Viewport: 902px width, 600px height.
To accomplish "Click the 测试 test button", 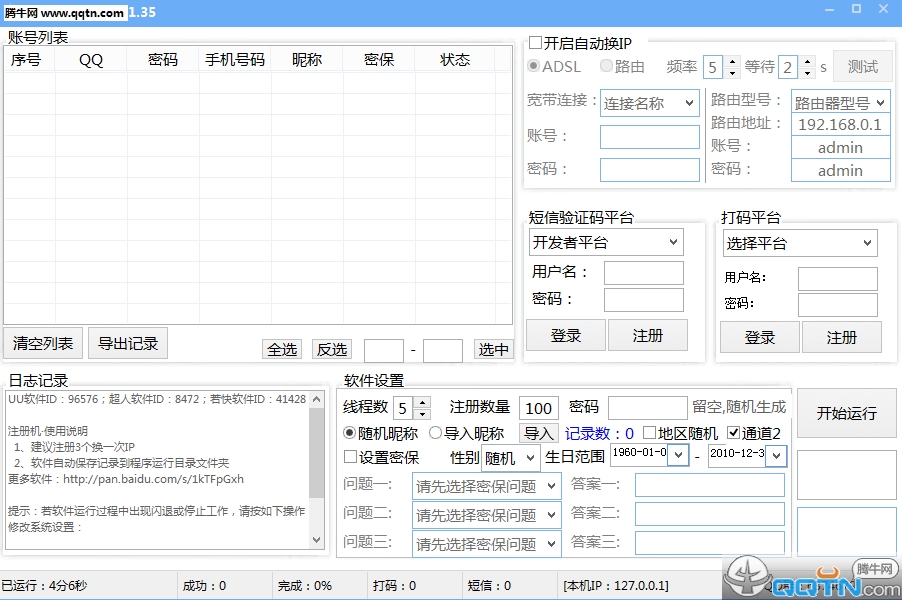I will (x=862, y=67).
